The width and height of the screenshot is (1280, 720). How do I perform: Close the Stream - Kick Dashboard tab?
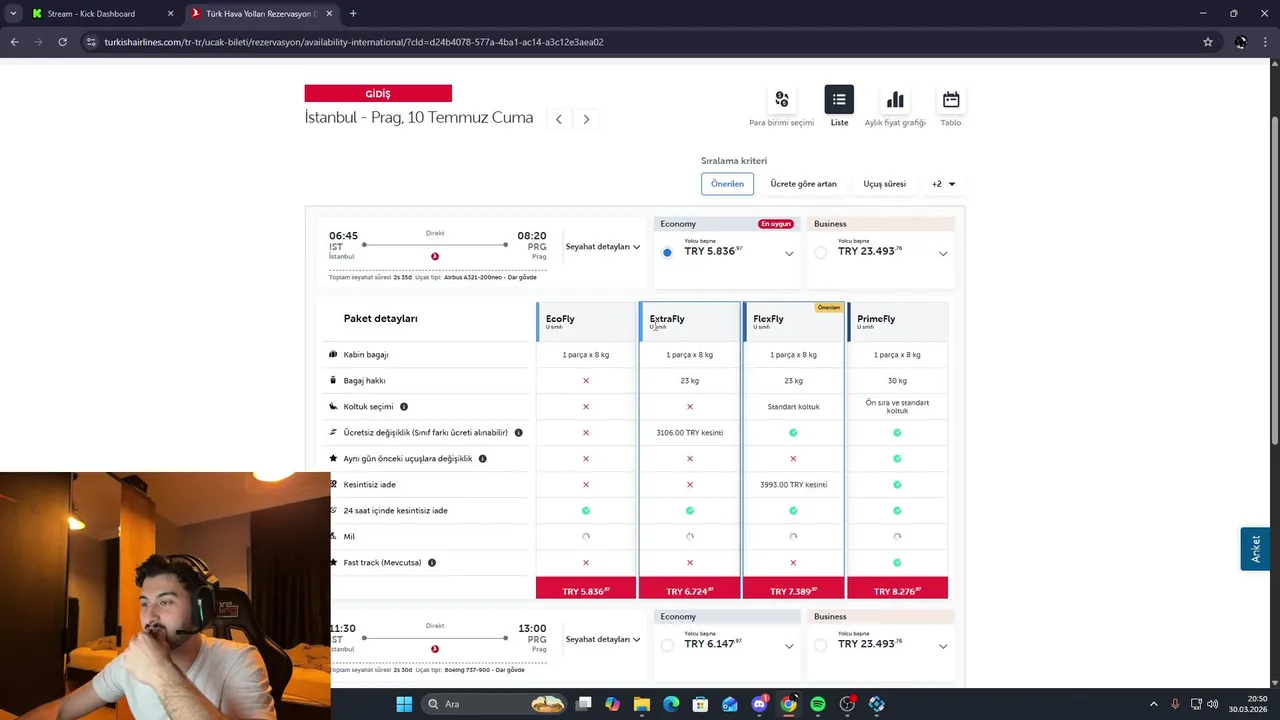pyautogui.click(x=170, y=14)
